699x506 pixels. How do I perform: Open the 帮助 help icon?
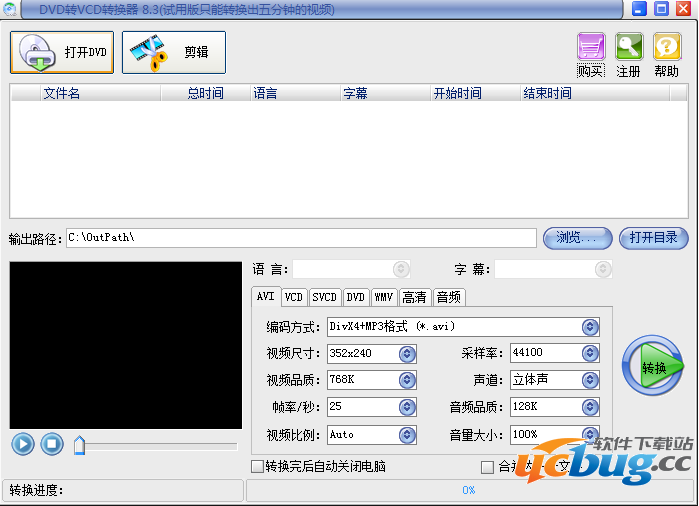coord(666,48)
